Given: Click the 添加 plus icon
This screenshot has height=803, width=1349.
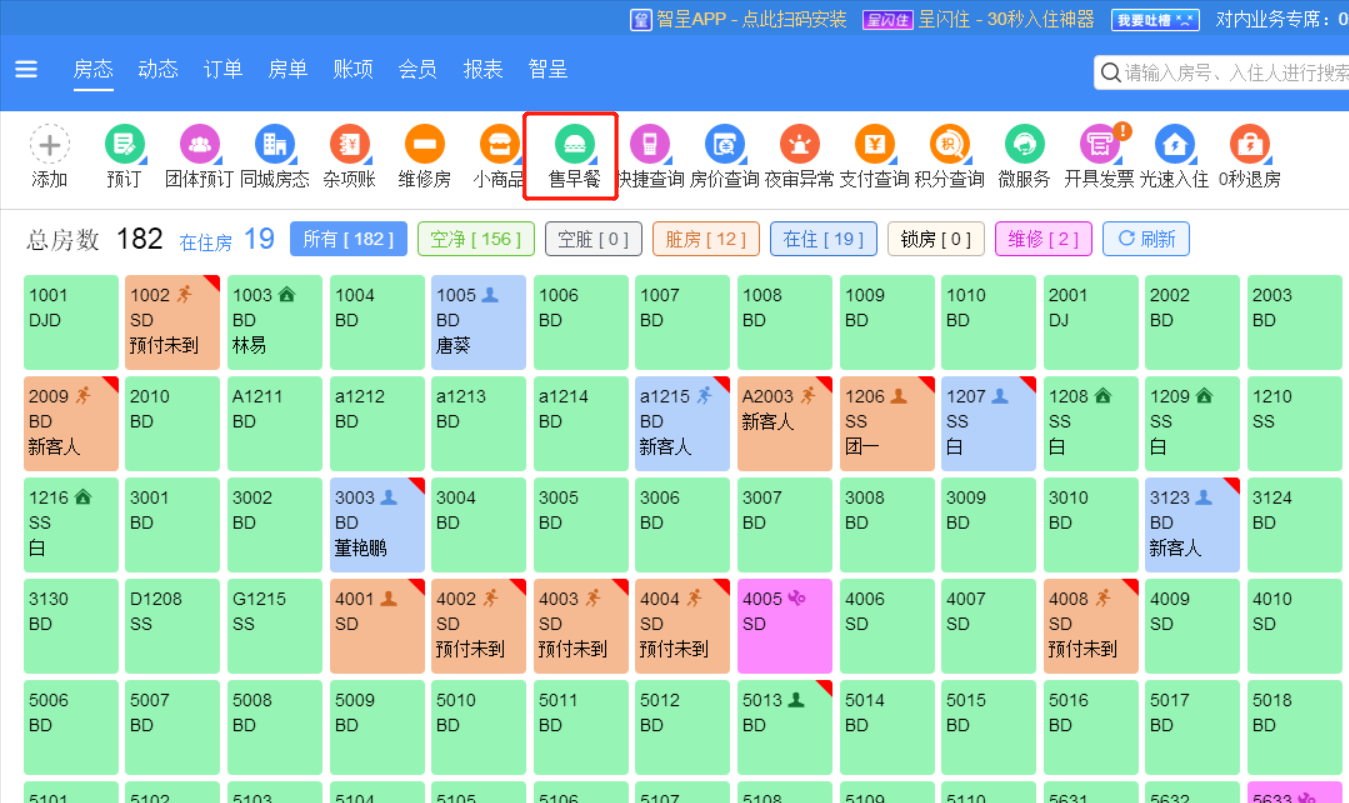Looking at the screenshot, I should pyautogui.click(x=49, y=145).
